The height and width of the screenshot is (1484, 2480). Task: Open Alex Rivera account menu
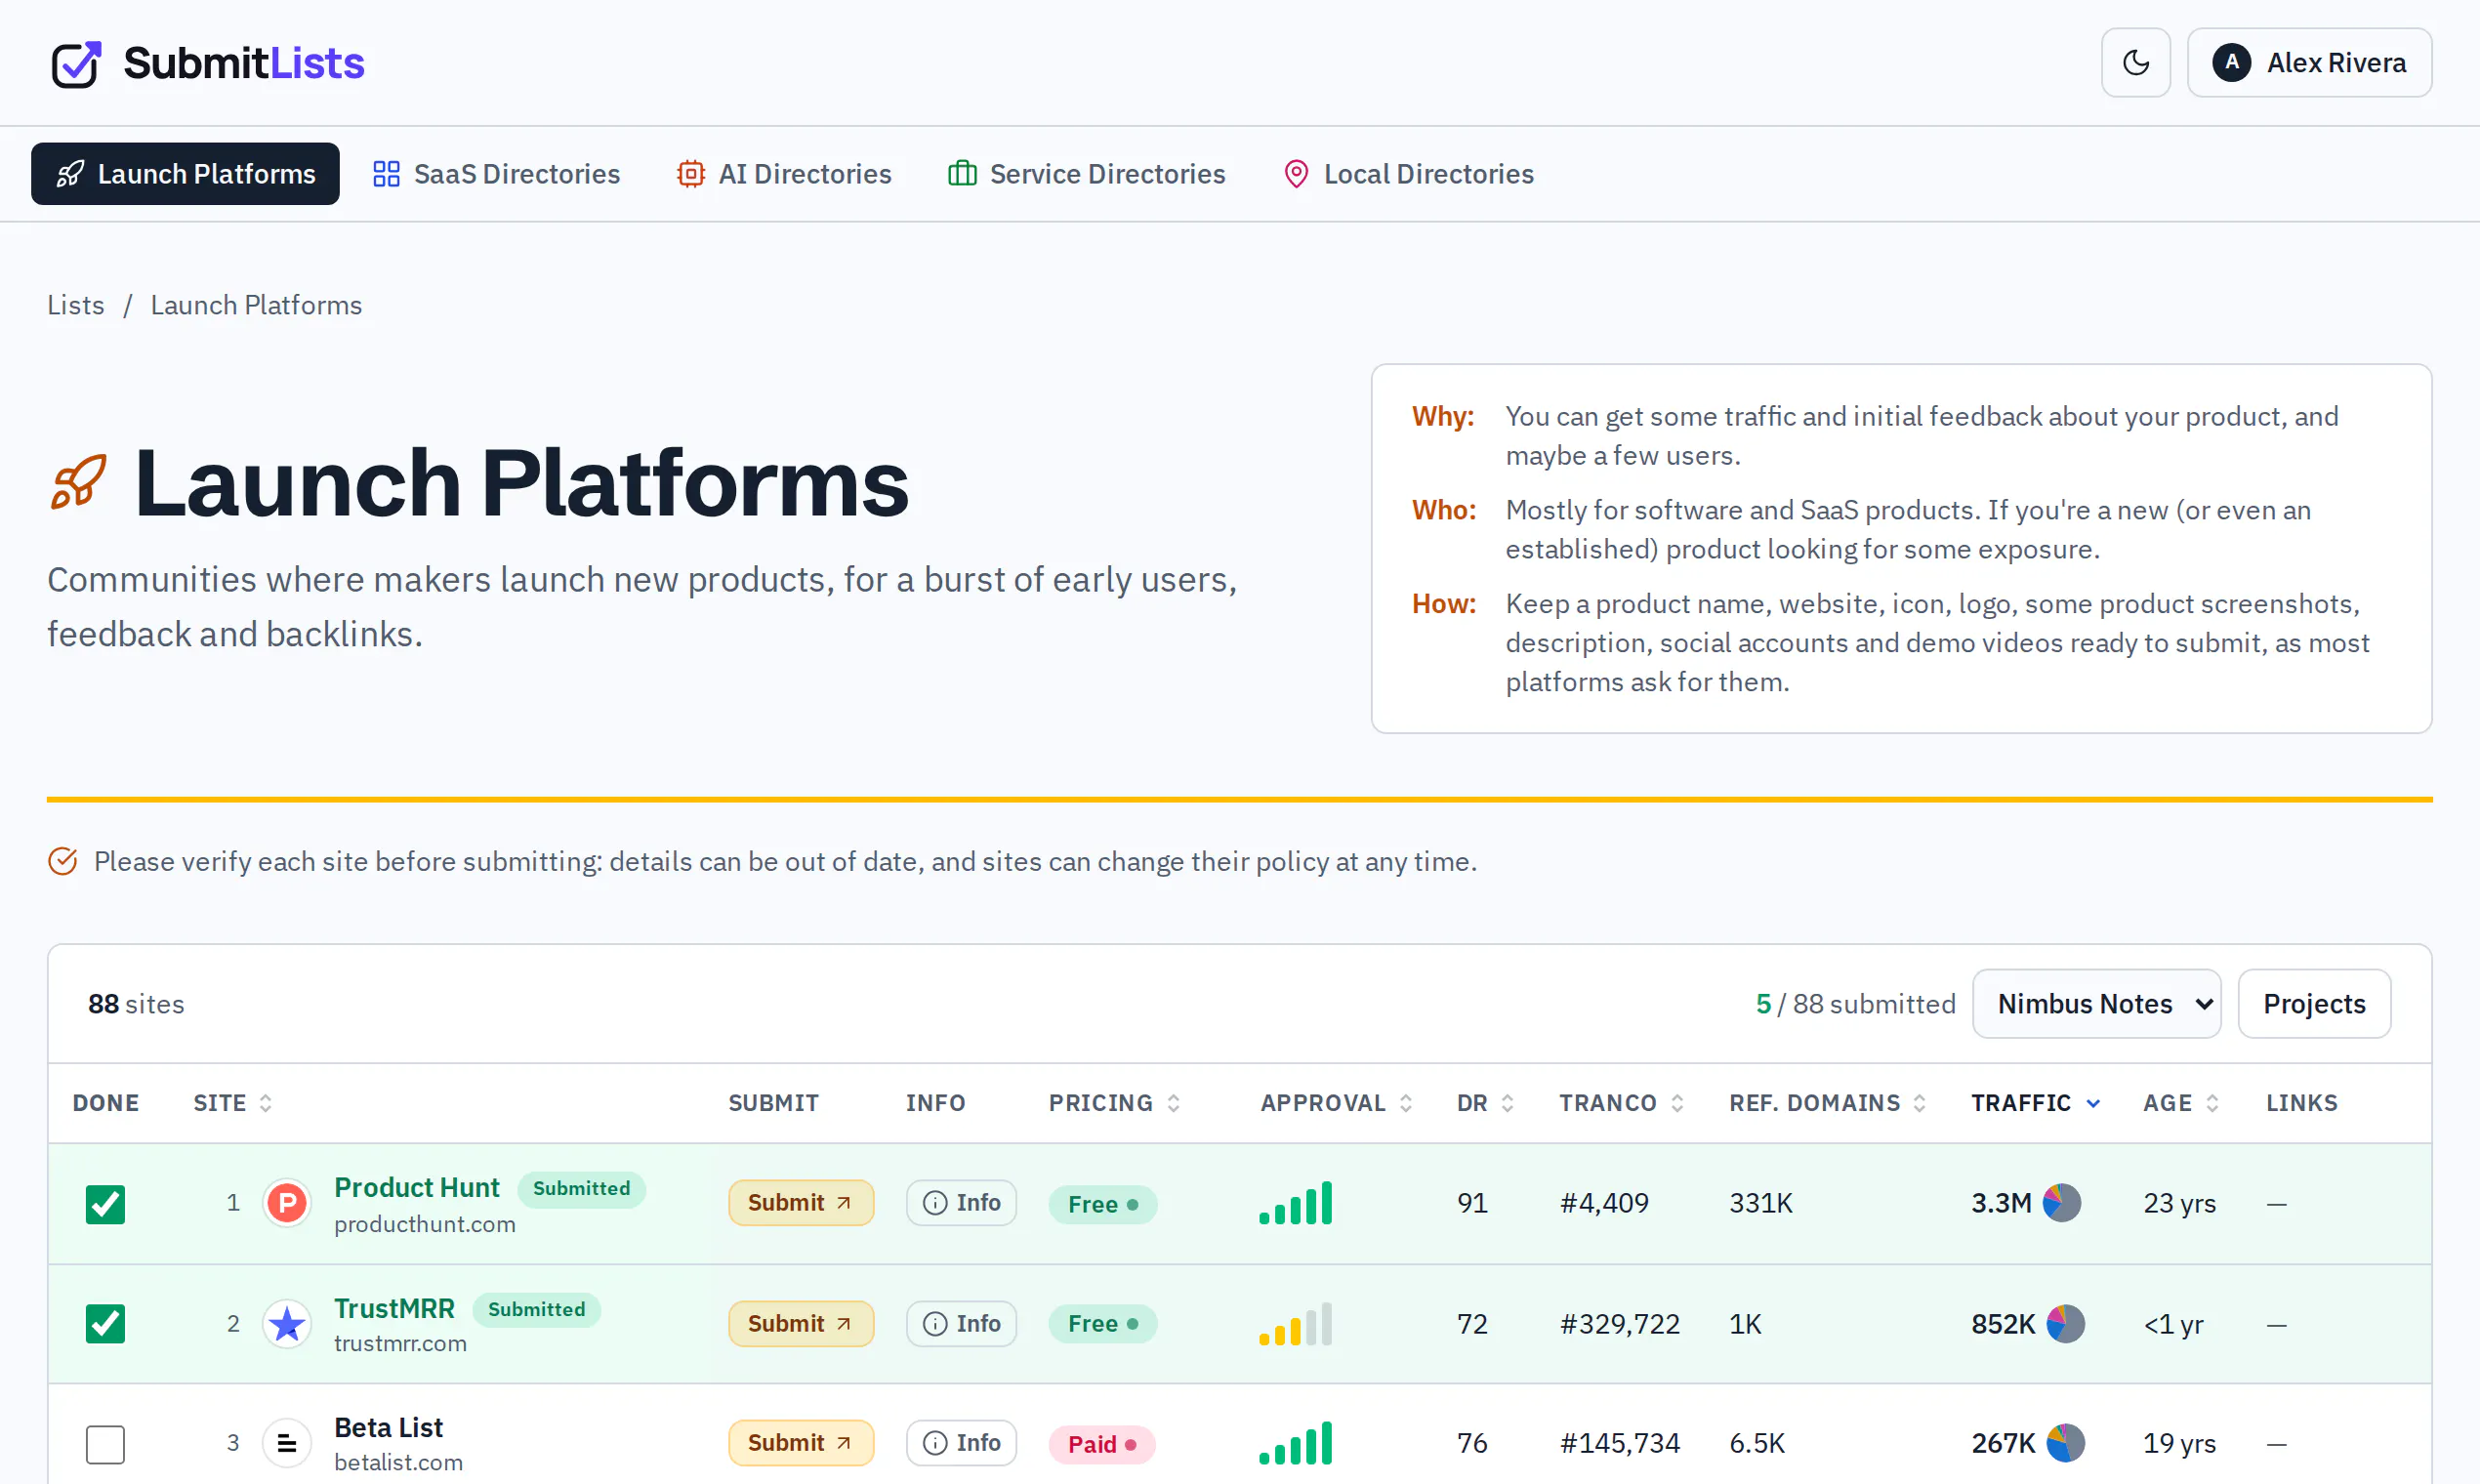[2309, 63]
